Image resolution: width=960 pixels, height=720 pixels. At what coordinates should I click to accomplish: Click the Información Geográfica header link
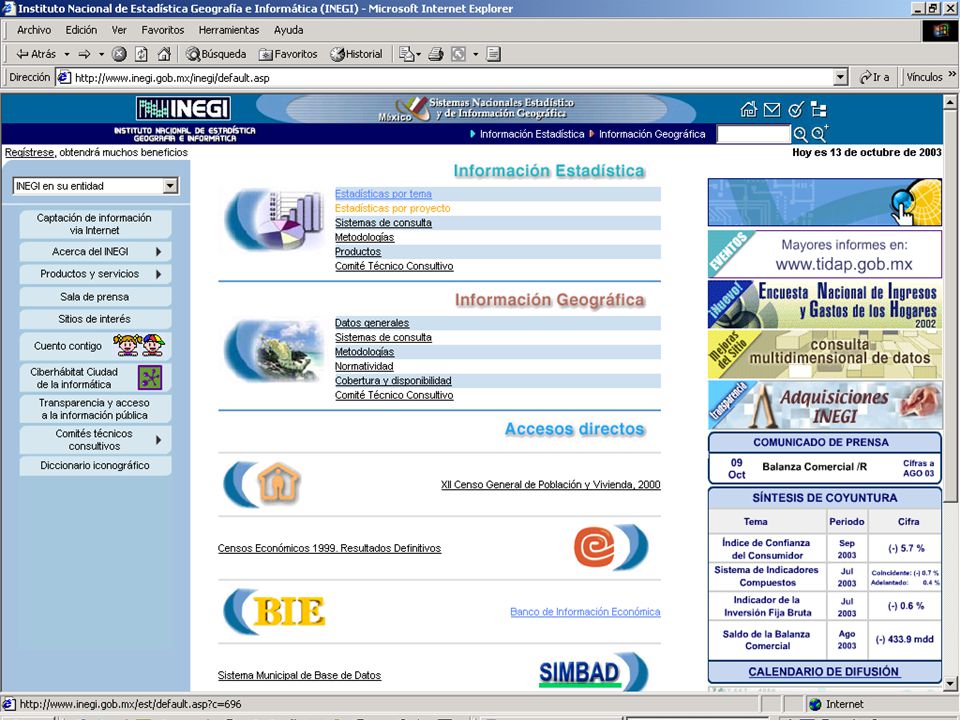pyautogui.click(x=652, y=134)
